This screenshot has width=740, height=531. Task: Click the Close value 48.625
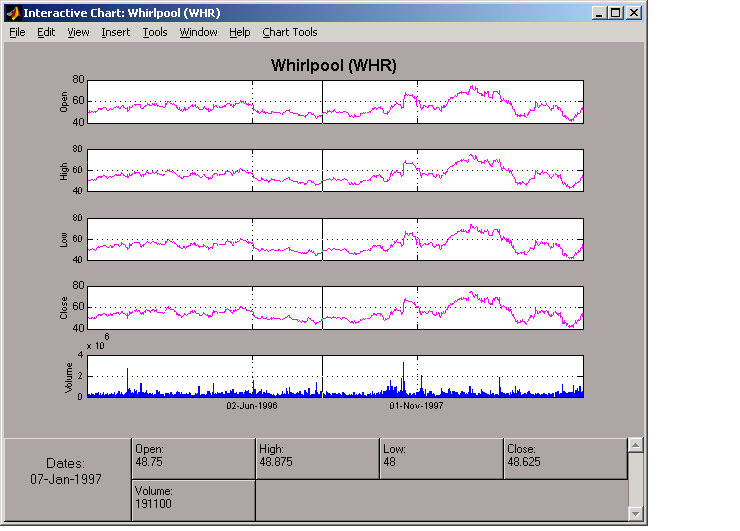pyautogui.click(x=524, y=462)
